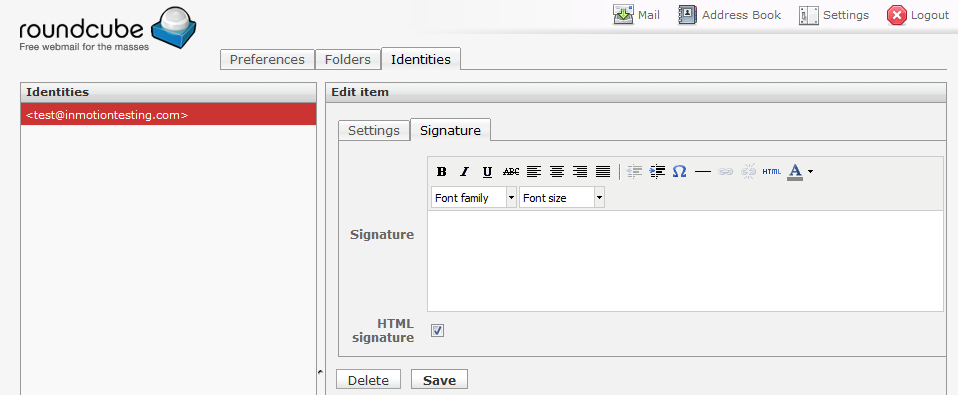Viewport: 958px width, 395px height.
Task: Apply underline formatting to signature
Action: pyautogui.click(x=487, y=172)
